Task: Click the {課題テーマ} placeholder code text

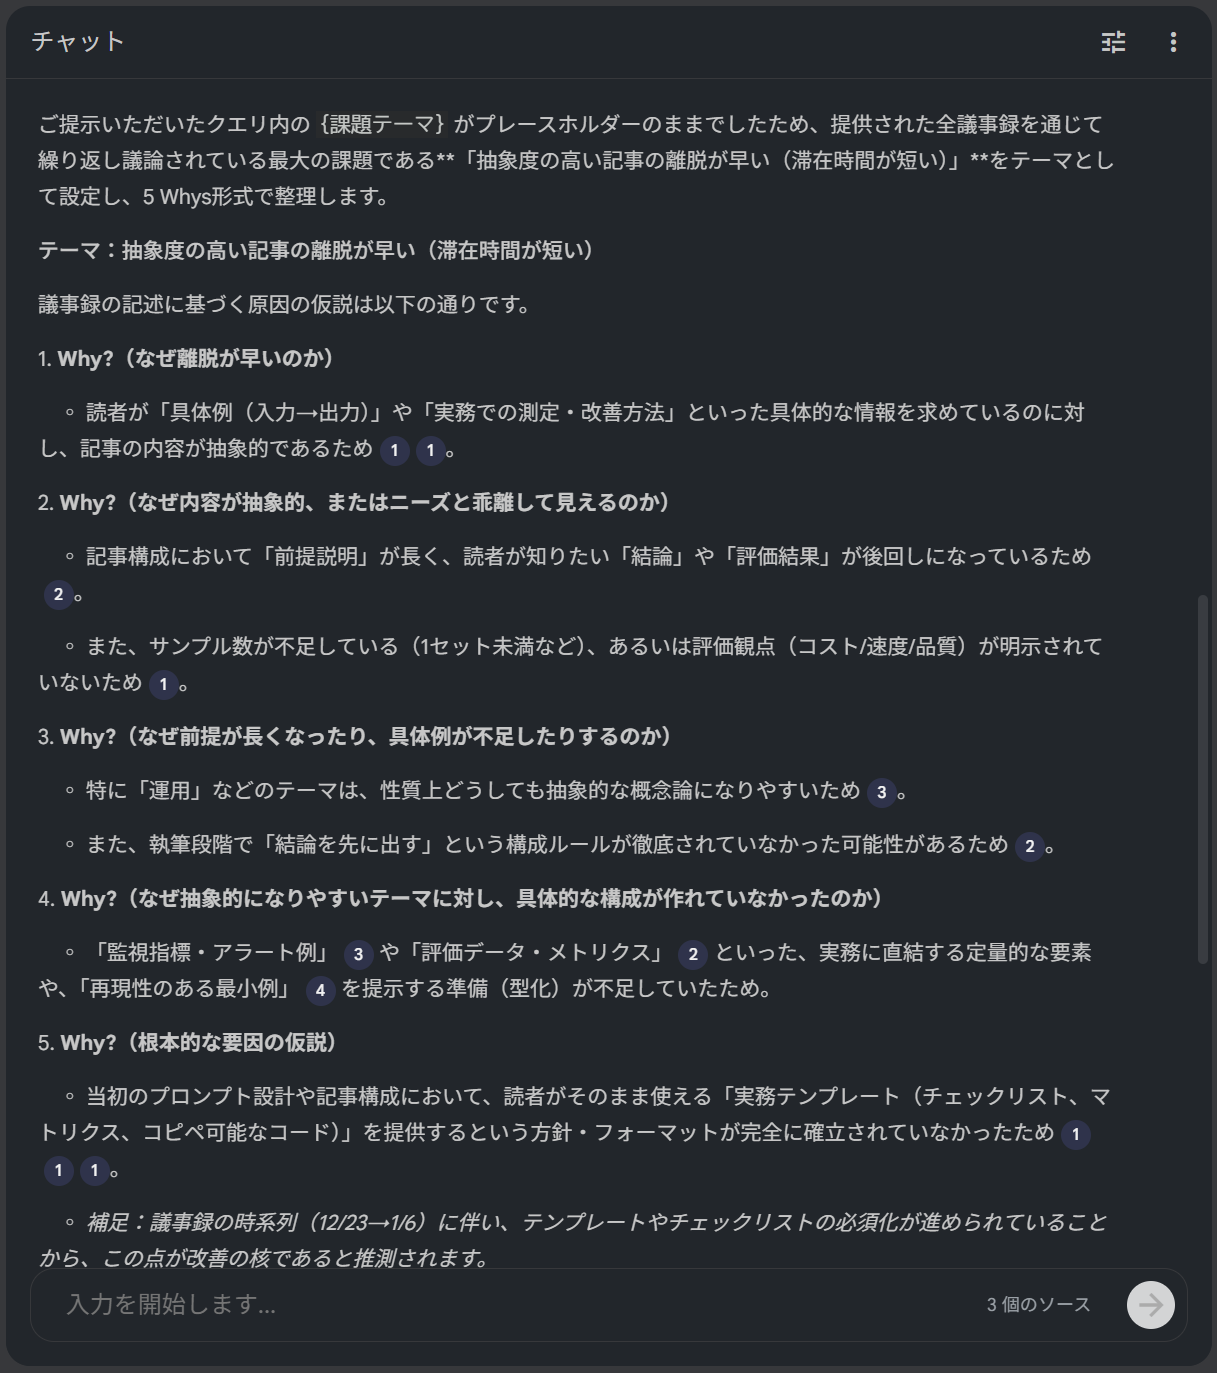Action: pyautogui.click(x=380, y=124)
